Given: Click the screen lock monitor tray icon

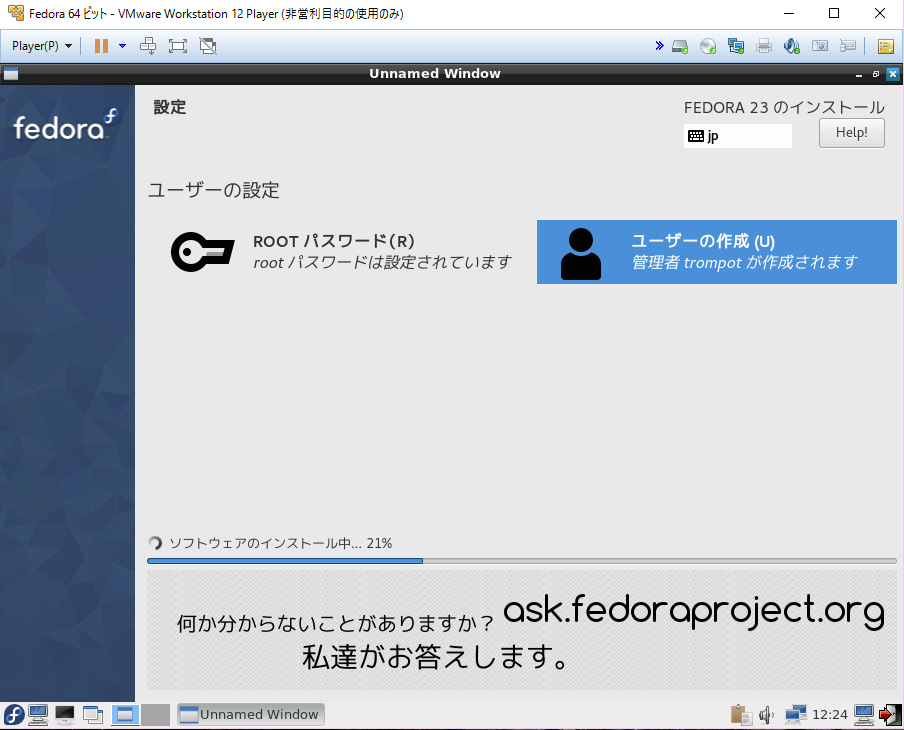Looking at the screenshot, I should [x=864, y=715].
